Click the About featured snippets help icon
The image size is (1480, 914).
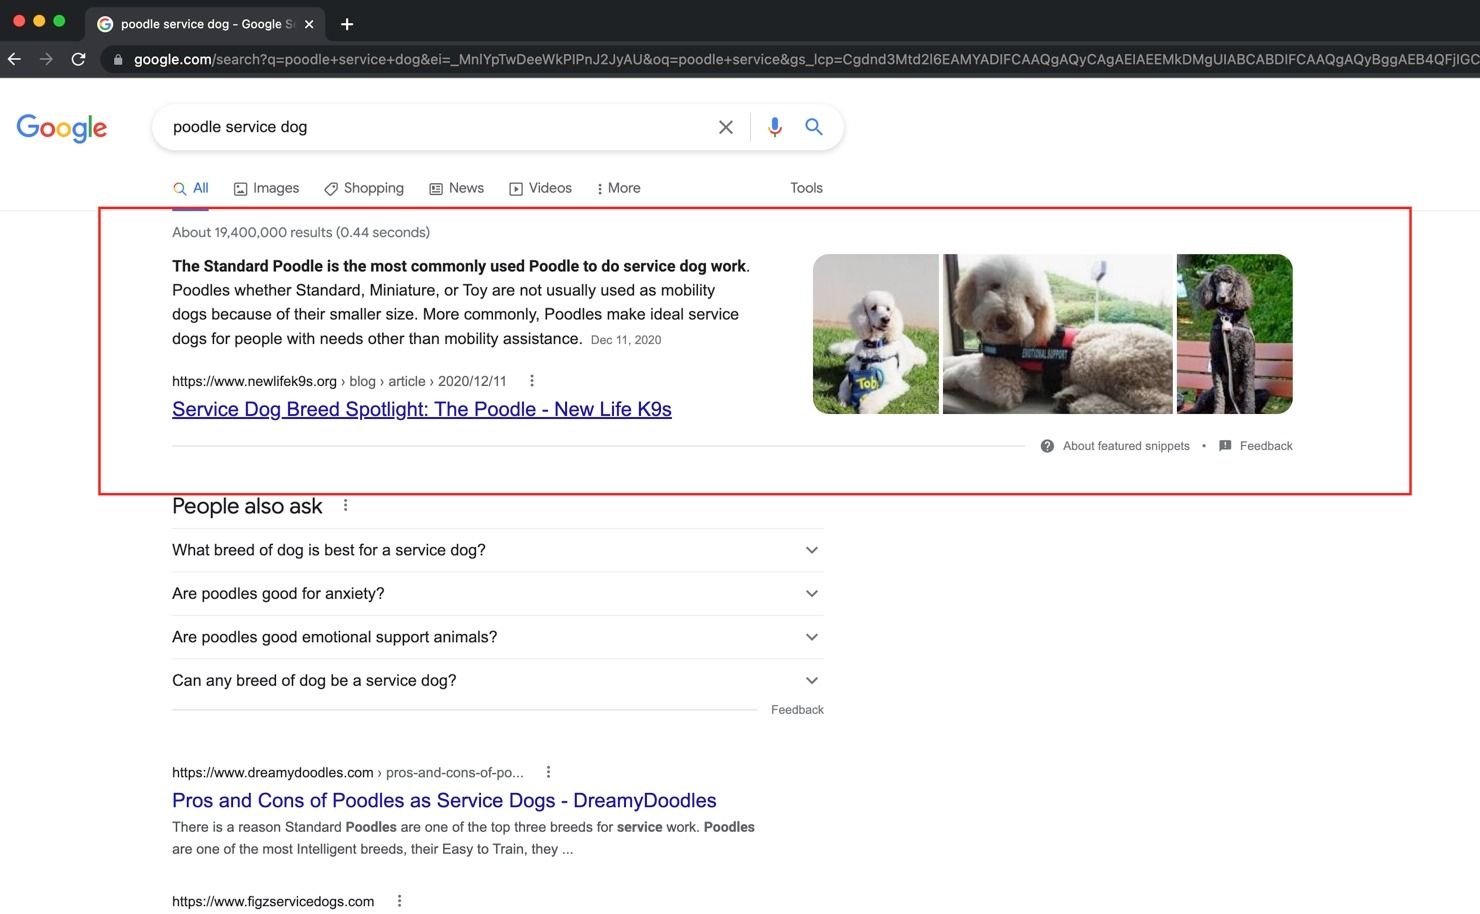pos(1047,446)
